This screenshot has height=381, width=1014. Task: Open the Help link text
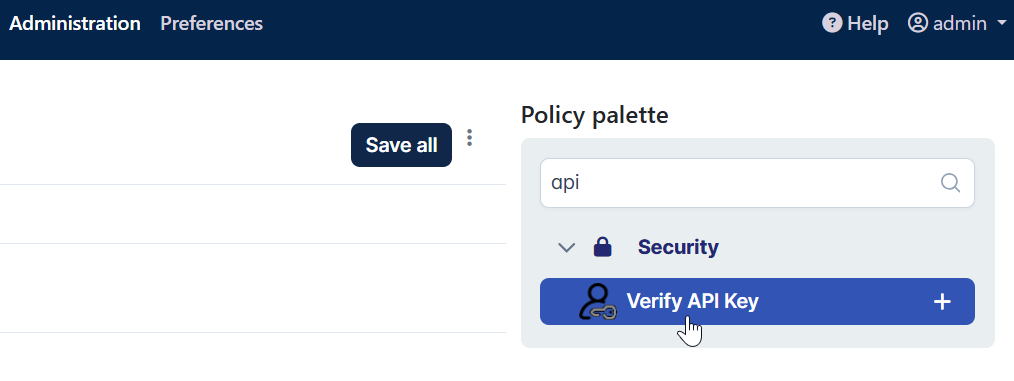tap(867, 24)
